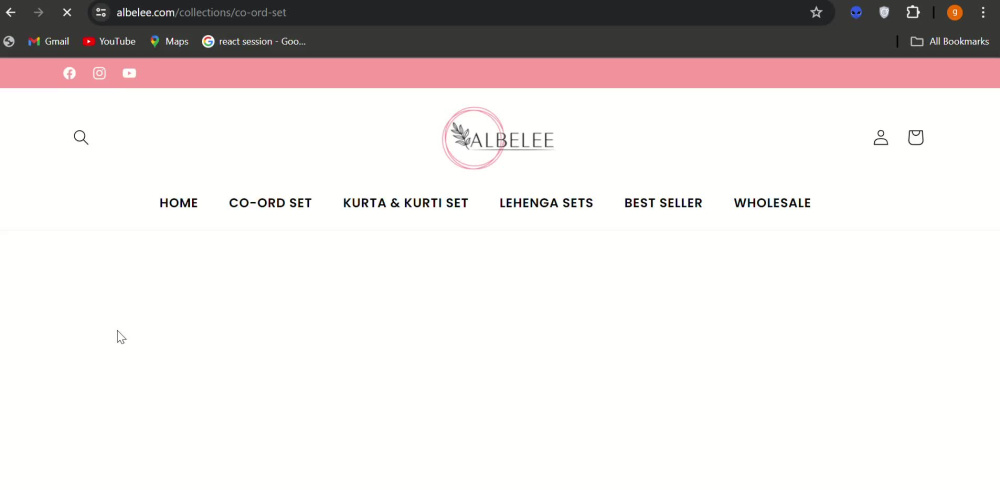The width and height of the screenshot is (1000, 490).
Task: Open the CO-ORD SET menu item
Action: pyautogui.click(x=270, y=203)
